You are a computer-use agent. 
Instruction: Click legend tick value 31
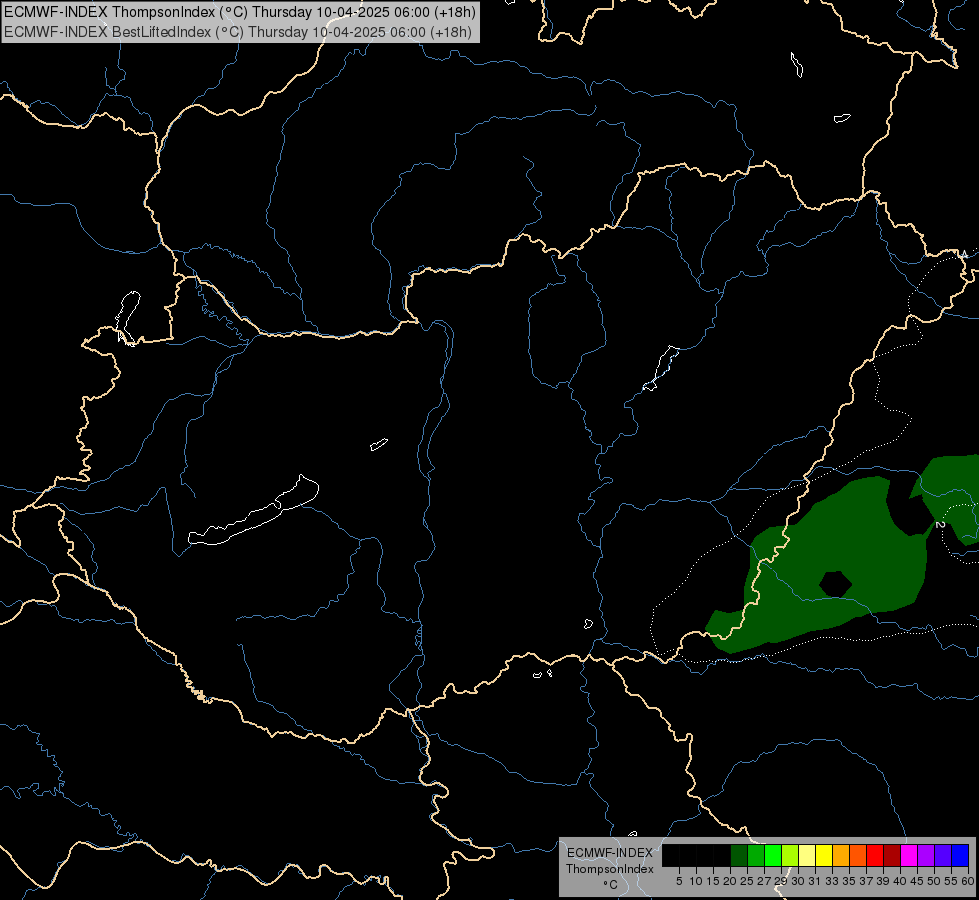pyautogui.click(x=815, y=881)
